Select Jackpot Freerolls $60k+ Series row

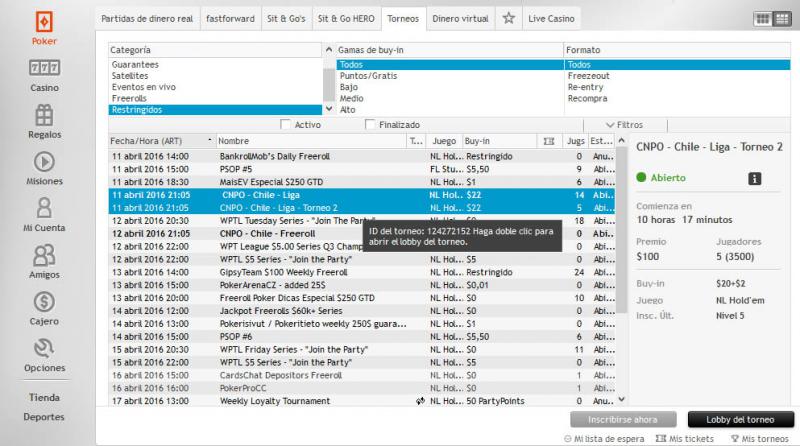coord(362,311)
